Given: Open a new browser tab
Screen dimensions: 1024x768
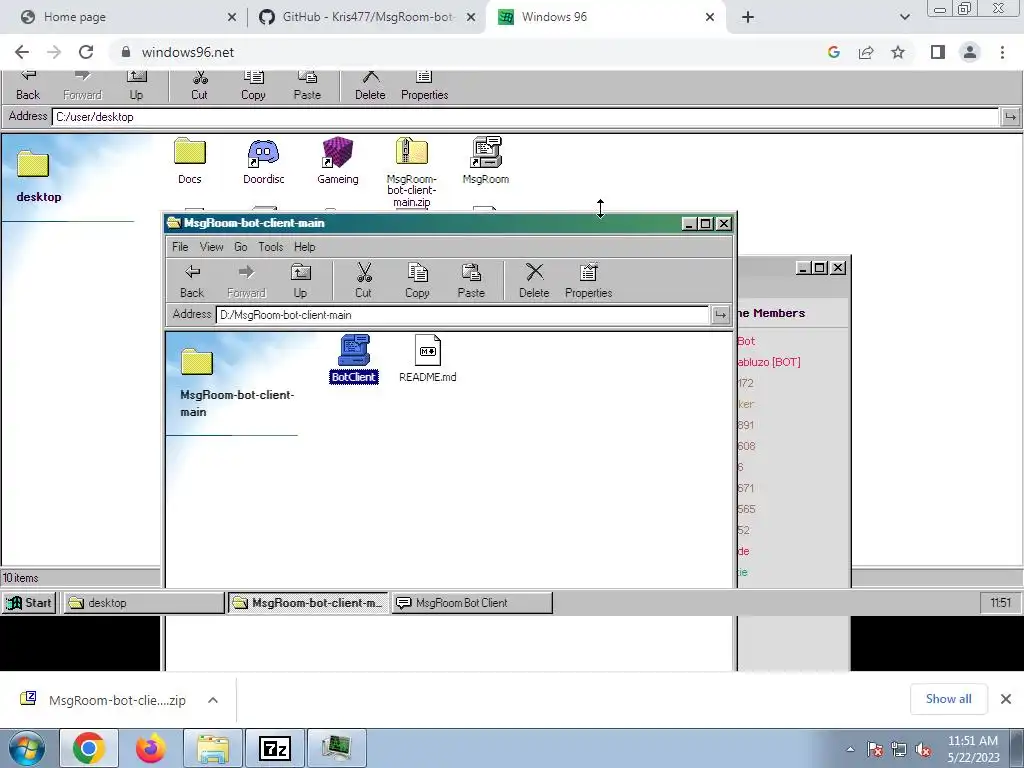Looking at the screenshot, I should tap(748, 18).
